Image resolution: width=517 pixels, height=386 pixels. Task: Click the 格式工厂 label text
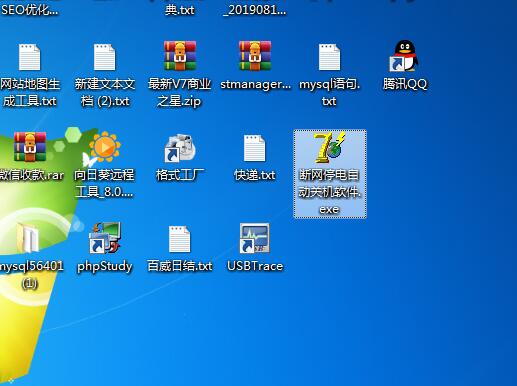pos(180,175)
